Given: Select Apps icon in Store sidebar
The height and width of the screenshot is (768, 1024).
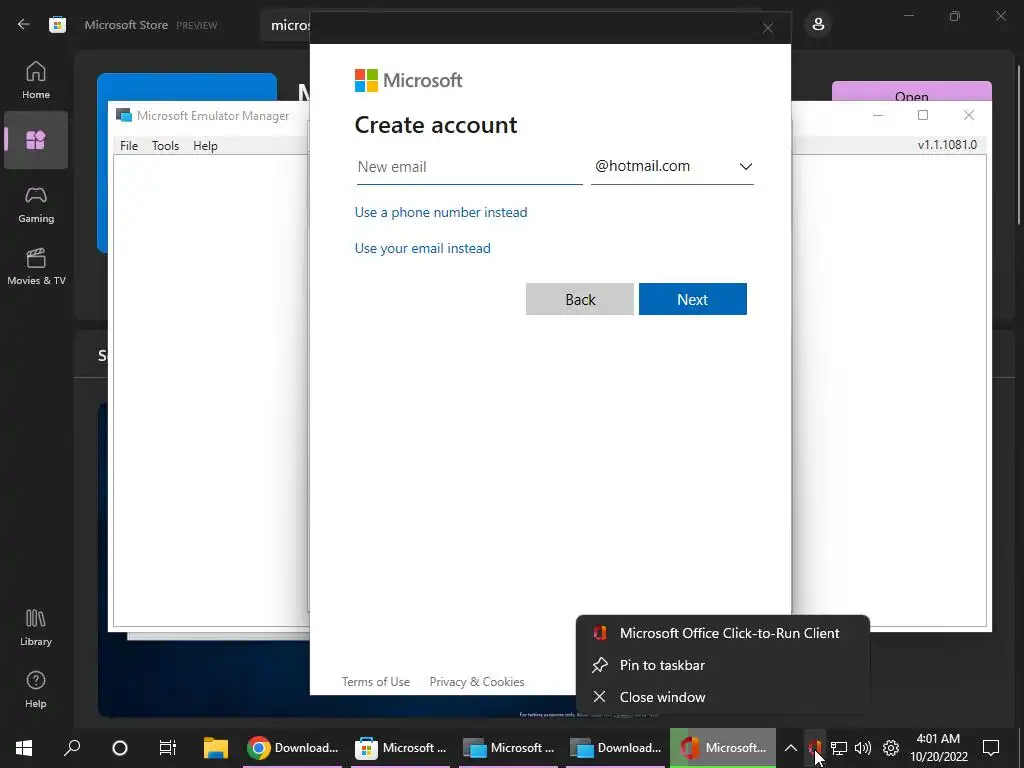Looking at the screenshot, I should click(x=36, y=140).
